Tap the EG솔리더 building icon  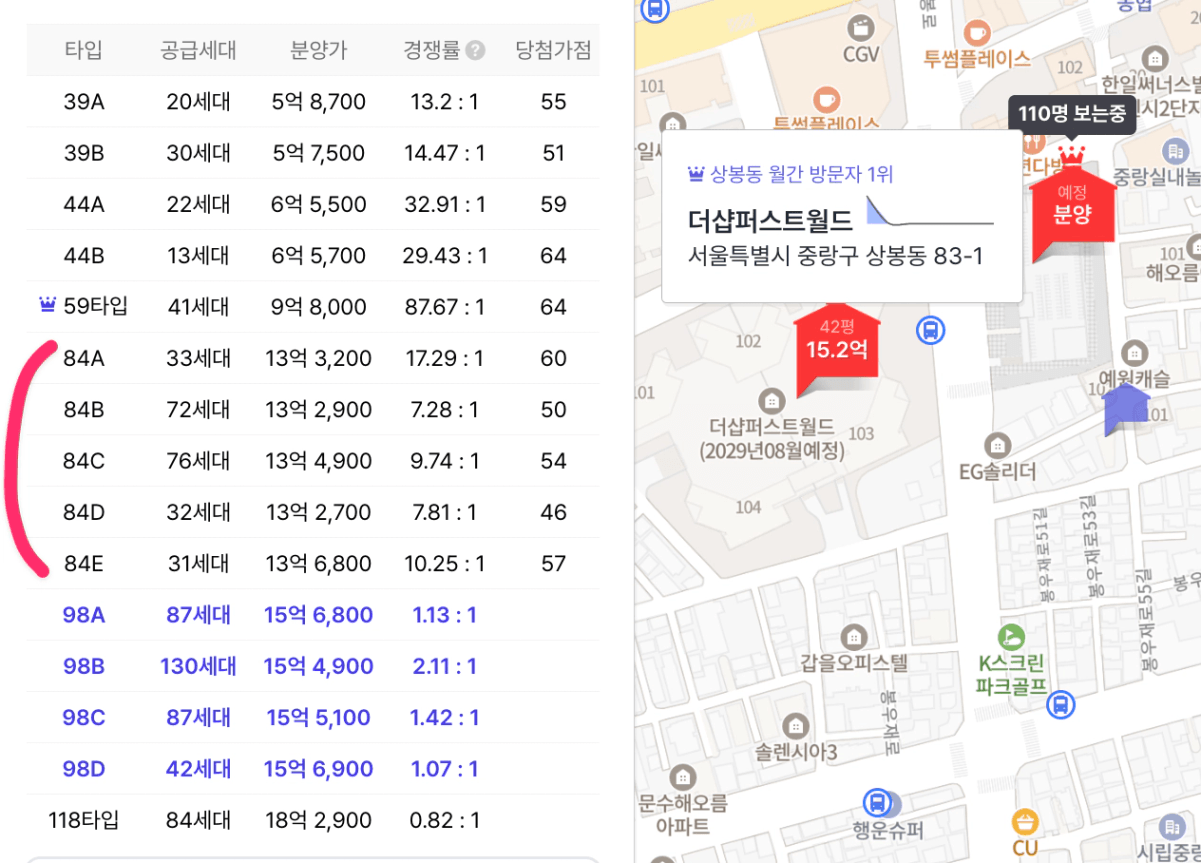(996, 444)
